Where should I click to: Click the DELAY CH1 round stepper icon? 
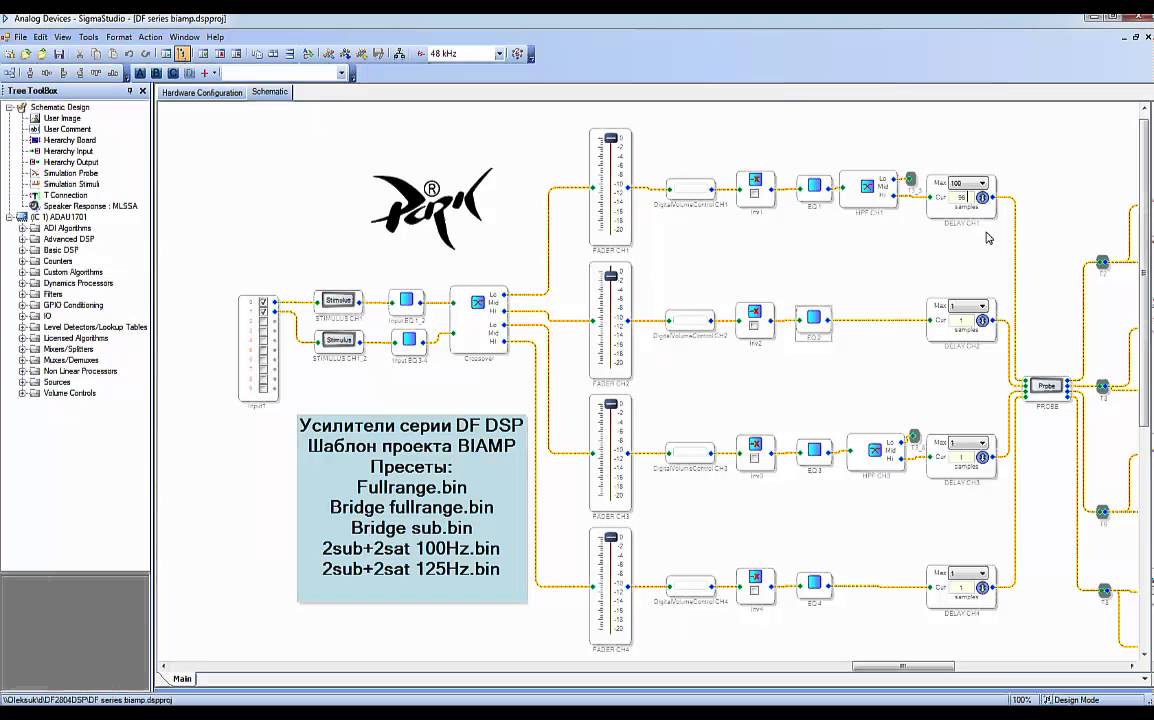pyautogui.click(x=982, y=197)
